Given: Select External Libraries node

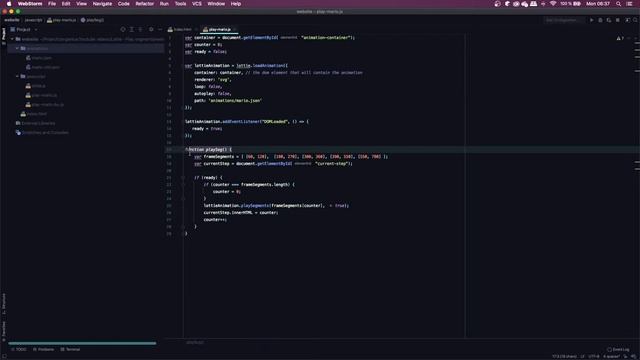Looking at the screenshot, I should click(35, 123).
